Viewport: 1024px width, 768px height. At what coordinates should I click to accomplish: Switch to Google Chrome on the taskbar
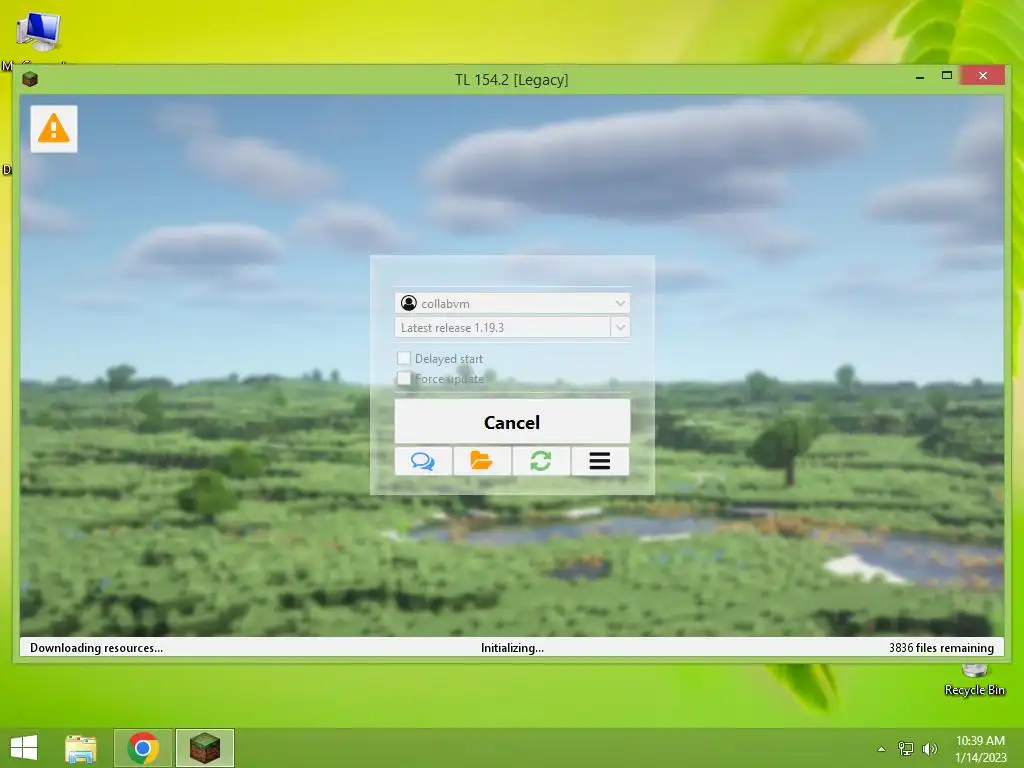[143, 748]
